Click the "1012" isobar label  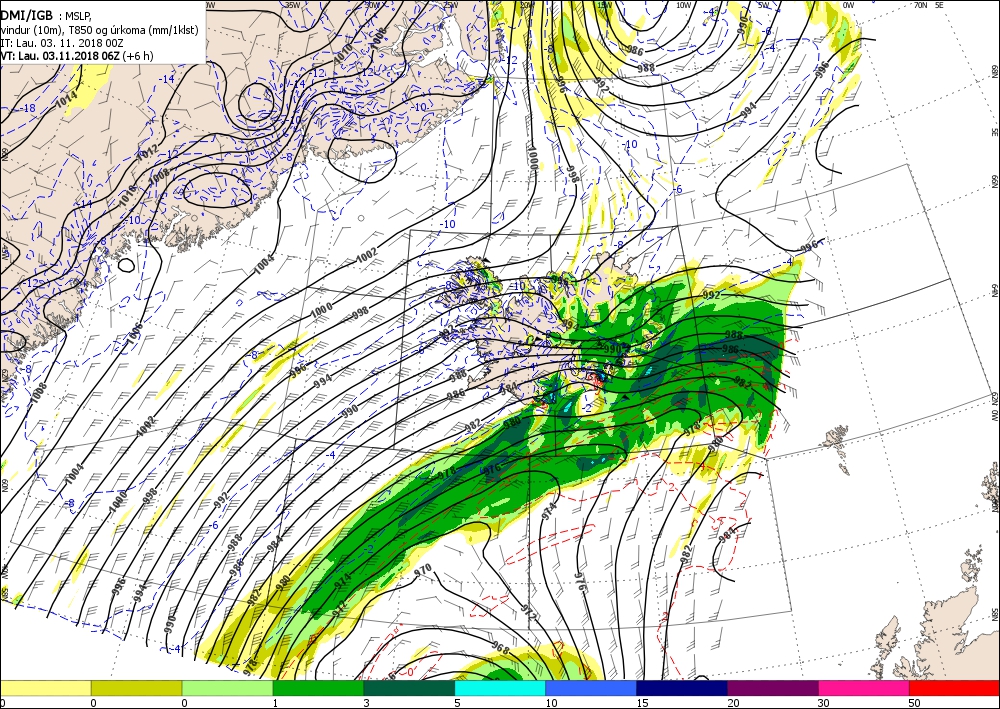(x=148, y=152)
